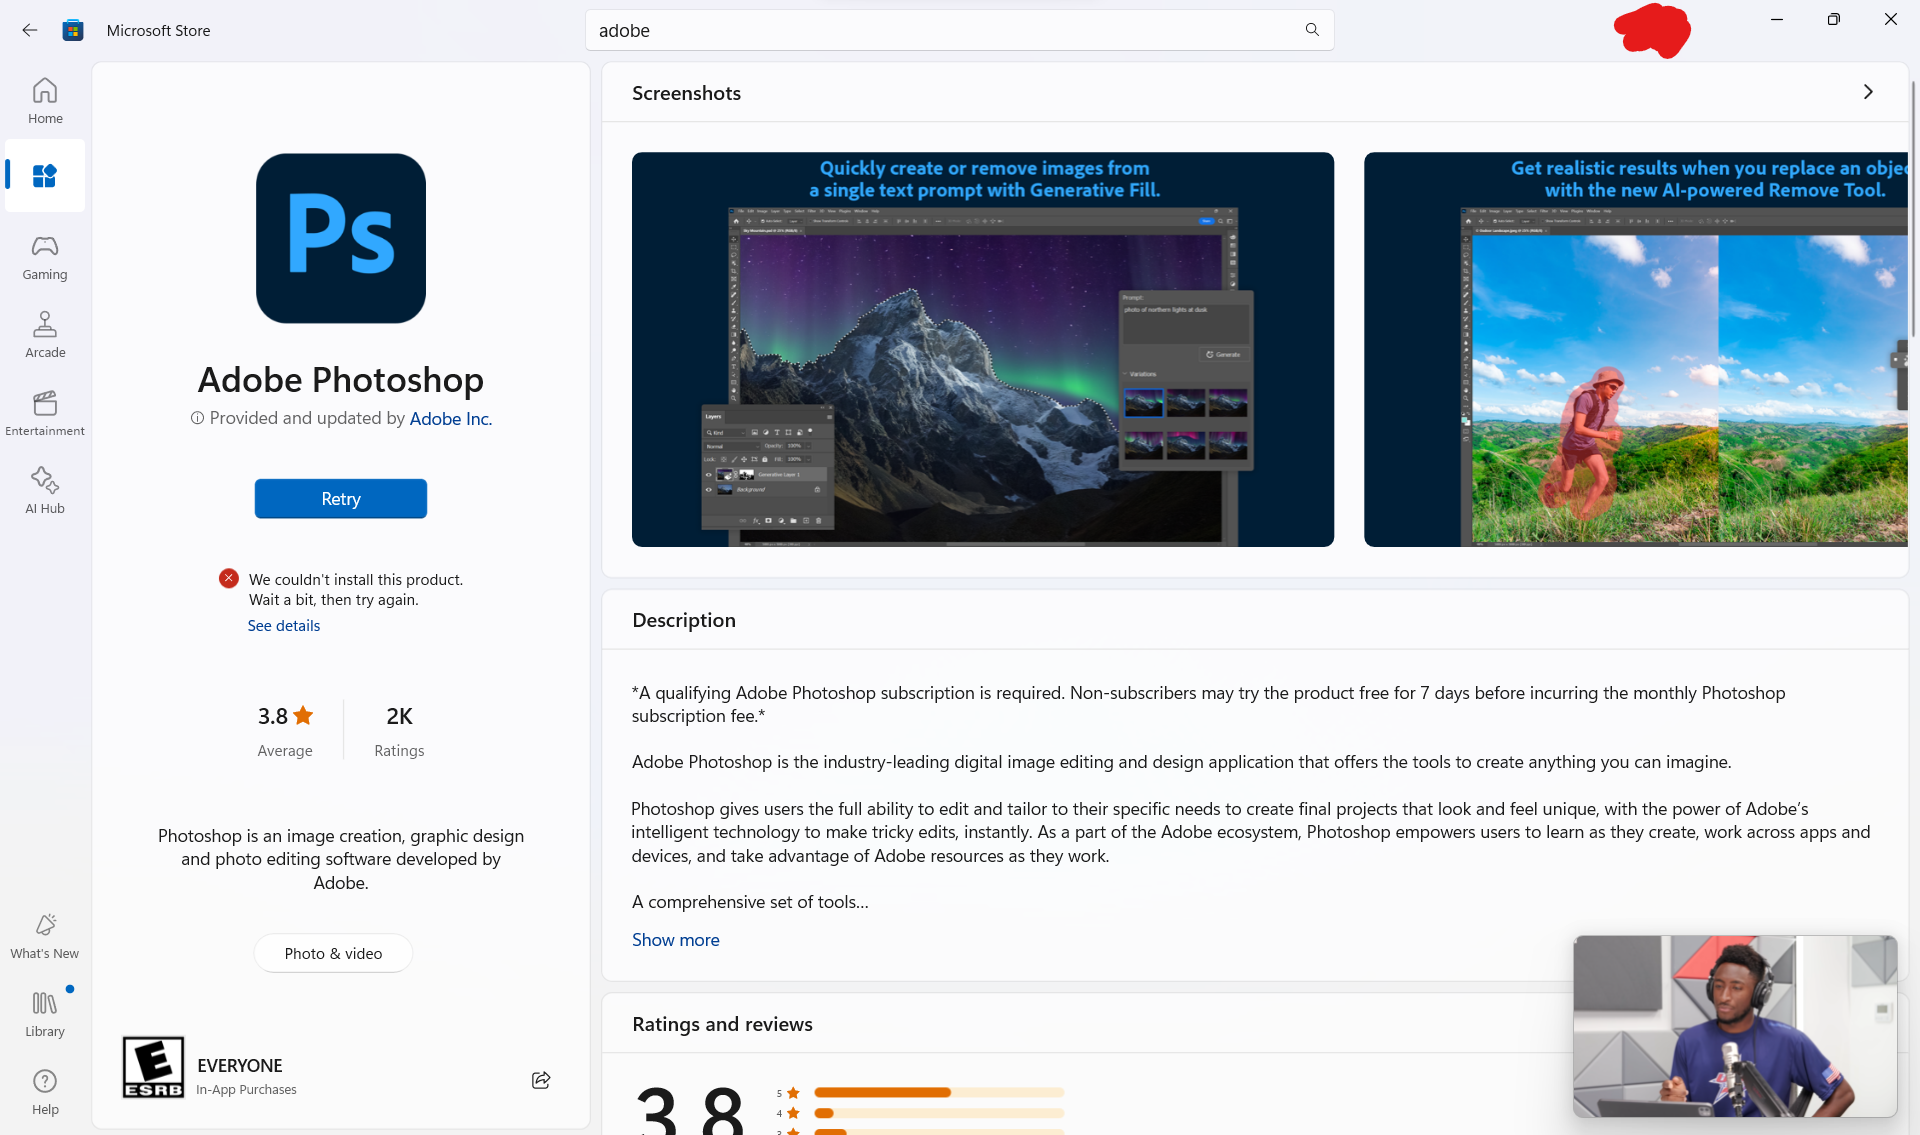Restore down the Microsoft Store window
1920x1135 pixels.
(x=1833, y=19)
